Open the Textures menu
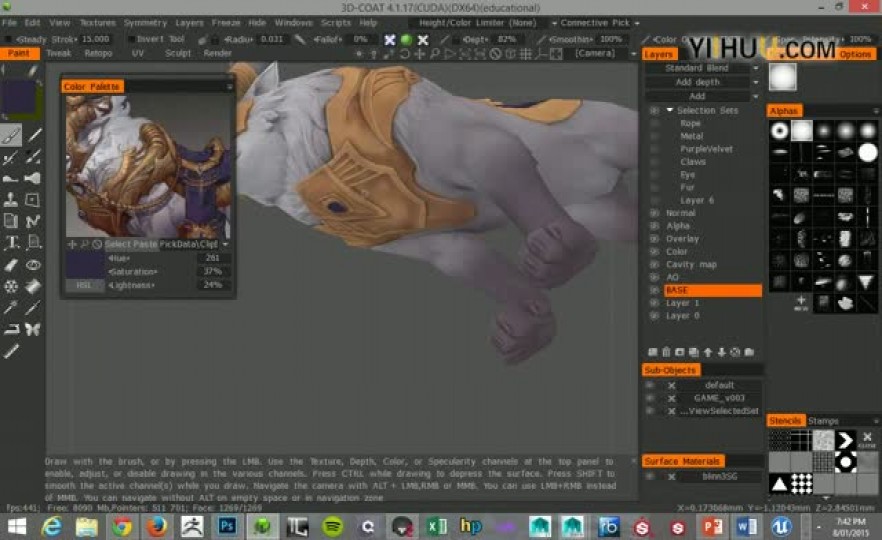Image resolution: width=882 pixels, height=540 pixels. 97,23
